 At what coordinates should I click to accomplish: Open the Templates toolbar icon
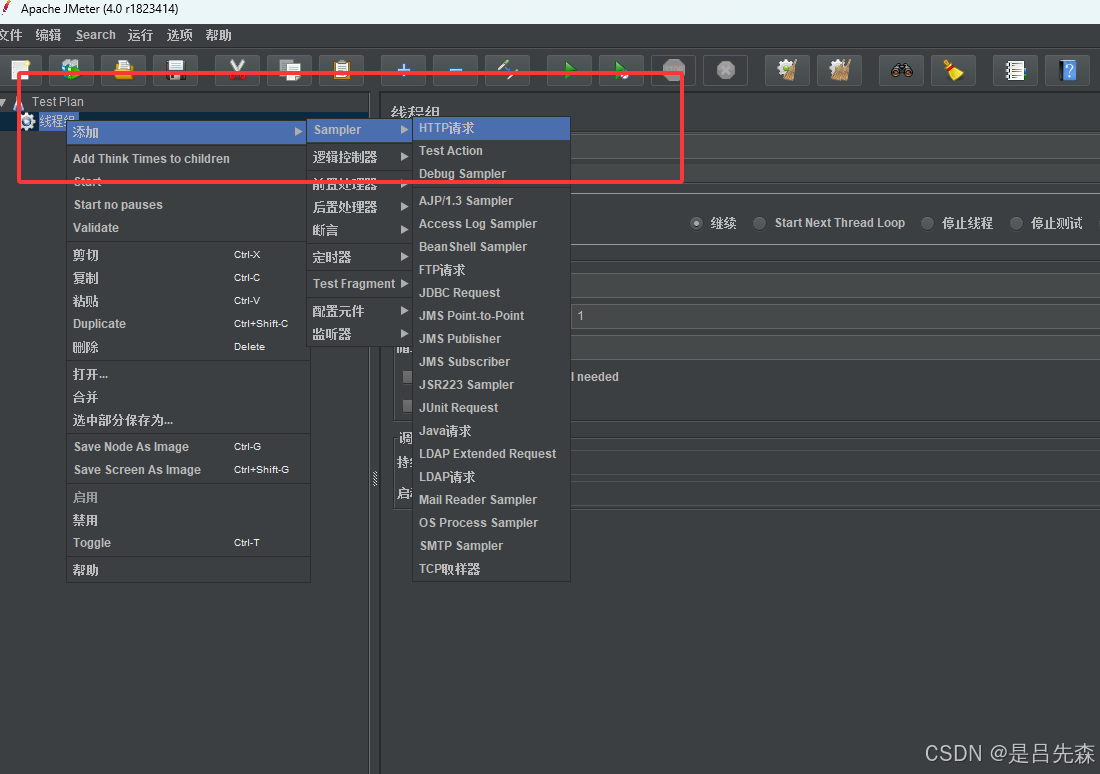71,70
